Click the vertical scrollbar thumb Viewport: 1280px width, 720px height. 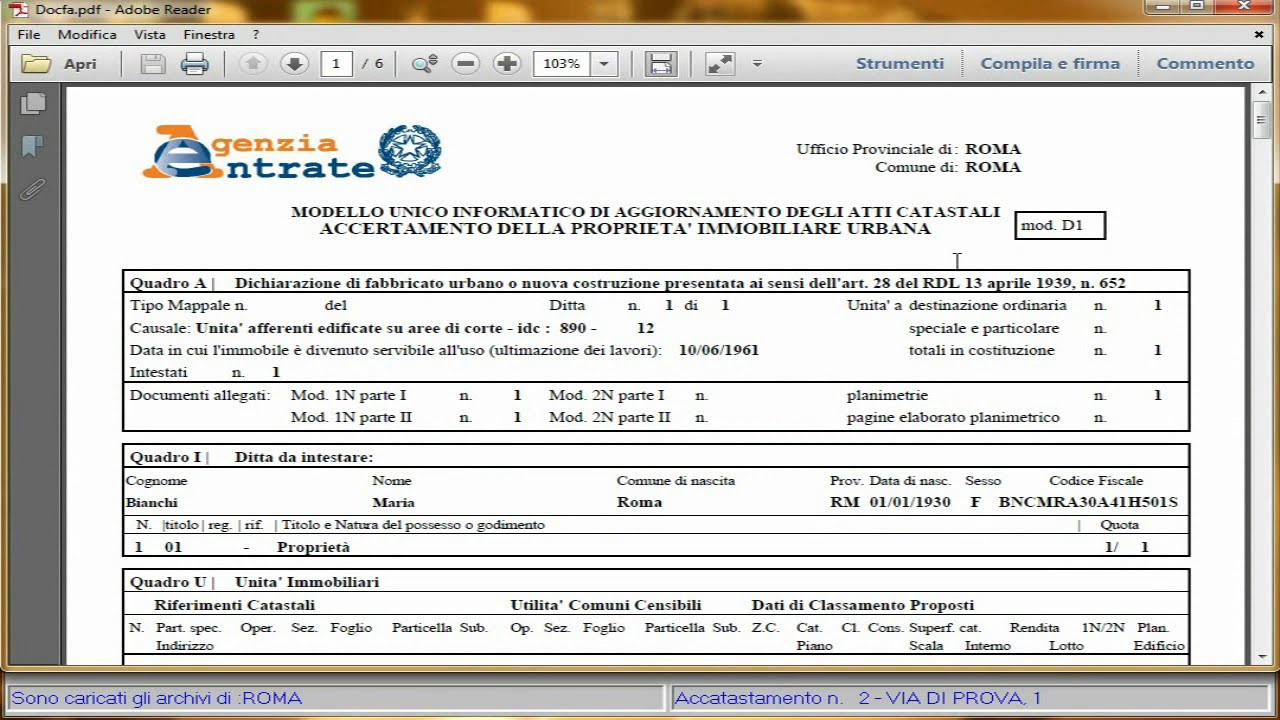(x=1262, y=120)
